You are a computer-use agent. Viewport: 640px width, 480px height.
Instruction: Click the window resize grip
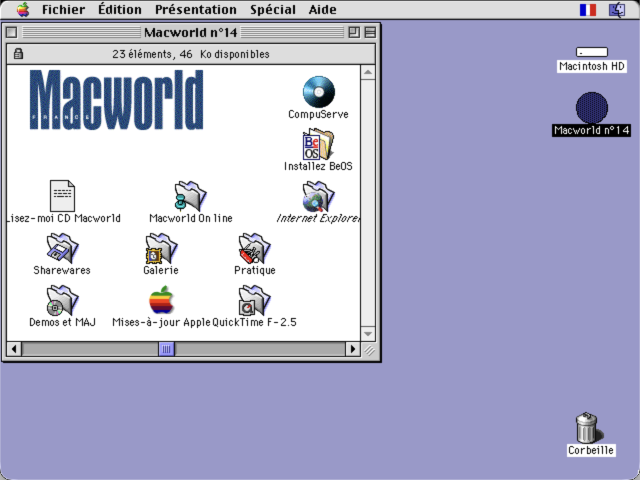(369, 349)
